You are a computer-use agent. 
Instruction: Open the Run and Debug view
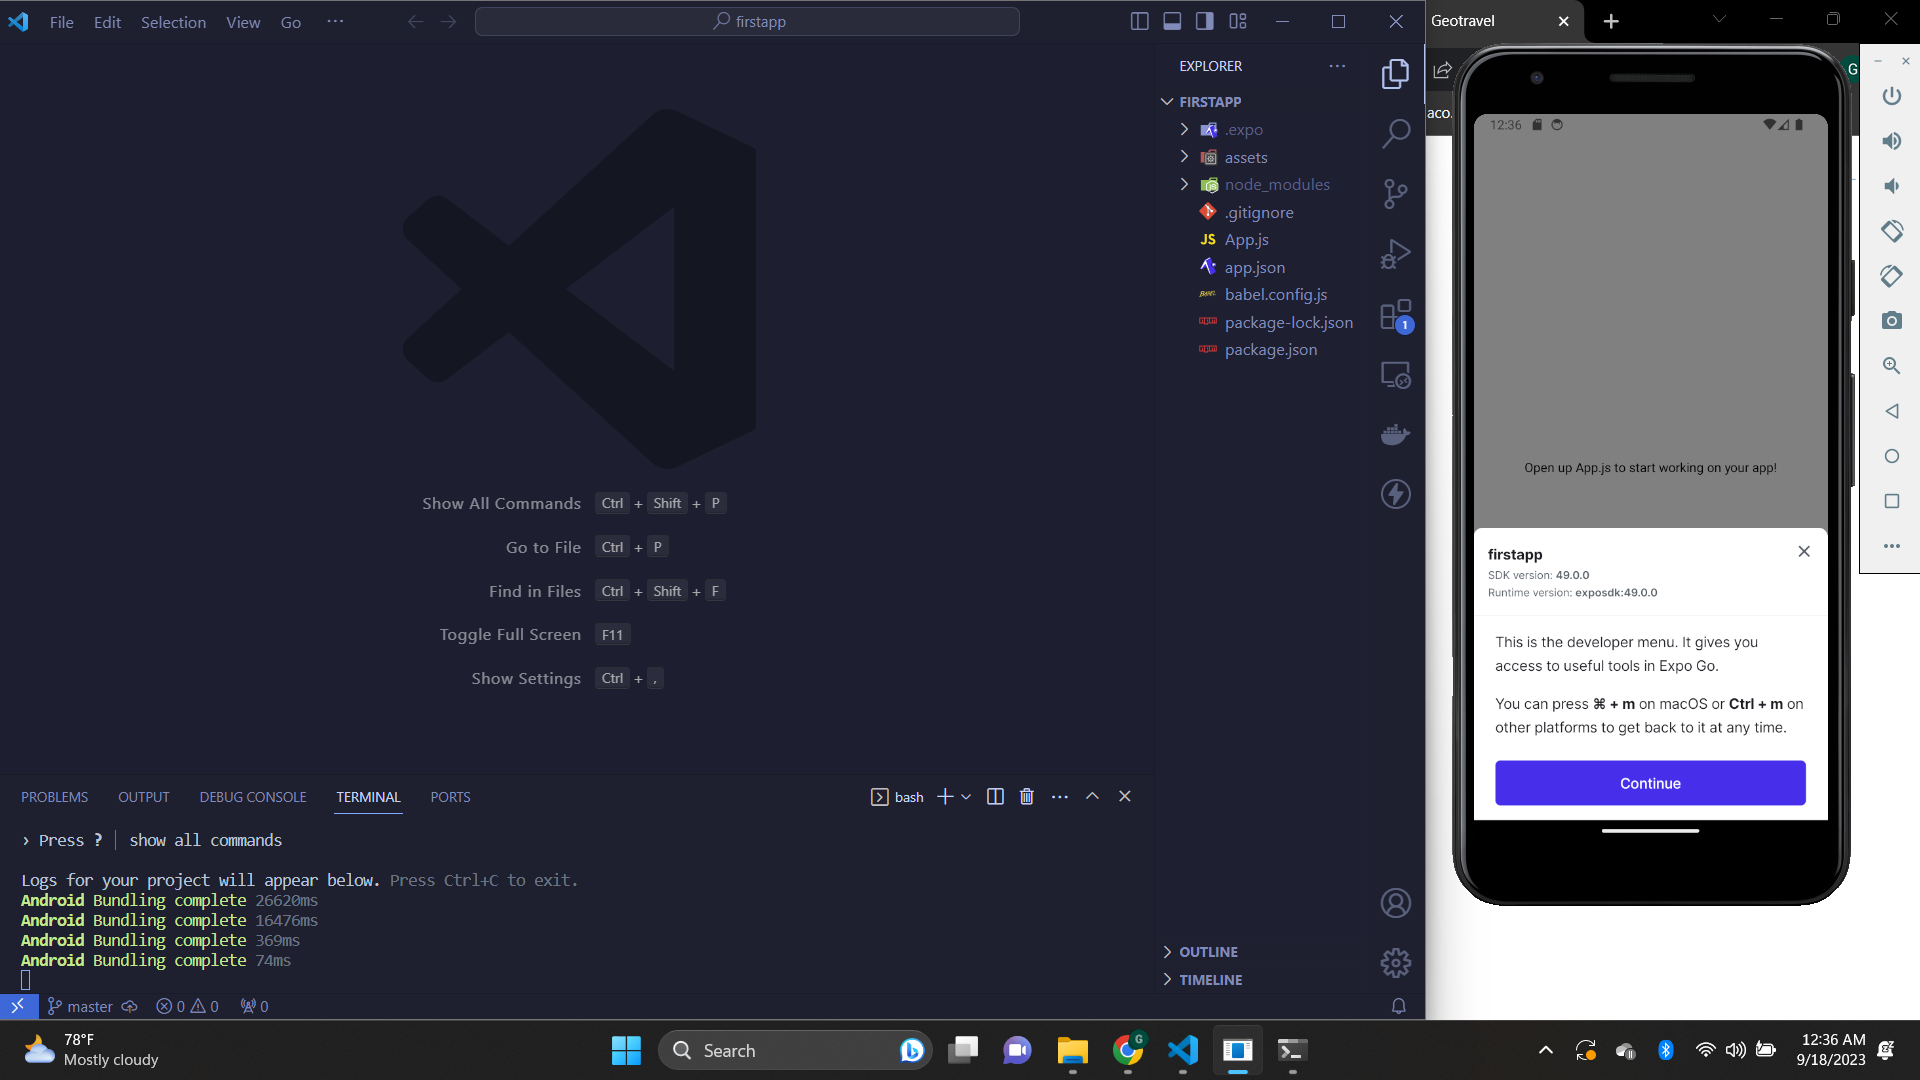point(1395,254)
